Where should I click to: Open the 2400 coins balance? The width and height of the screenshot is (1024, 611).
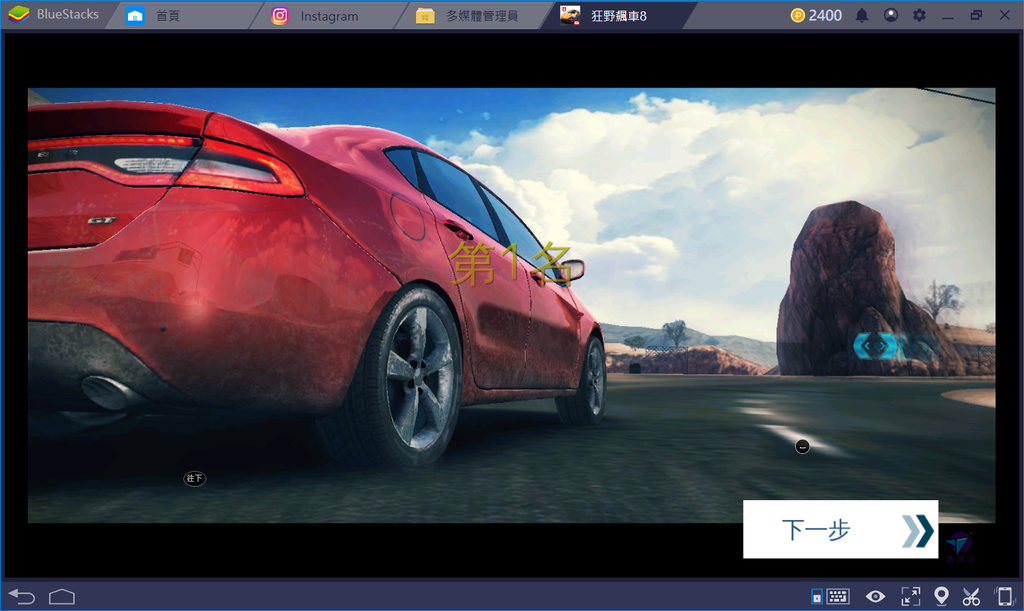pos(816,15)
